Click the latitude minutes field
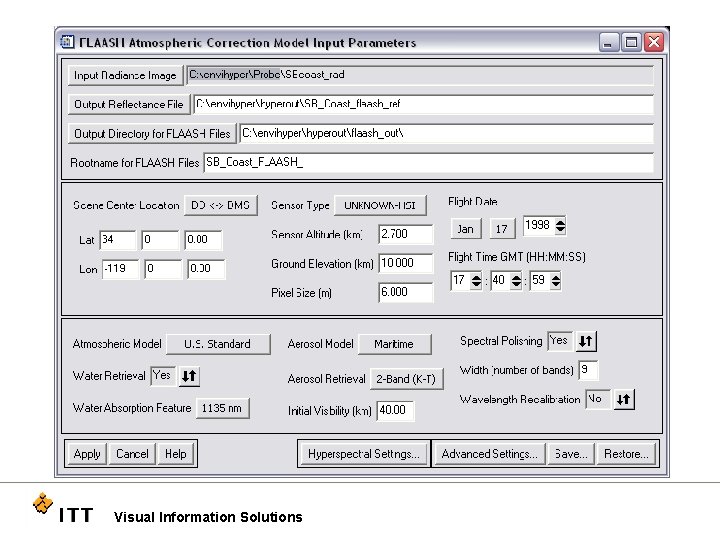This screenshot has height=540, width=720. coord(160,240)
